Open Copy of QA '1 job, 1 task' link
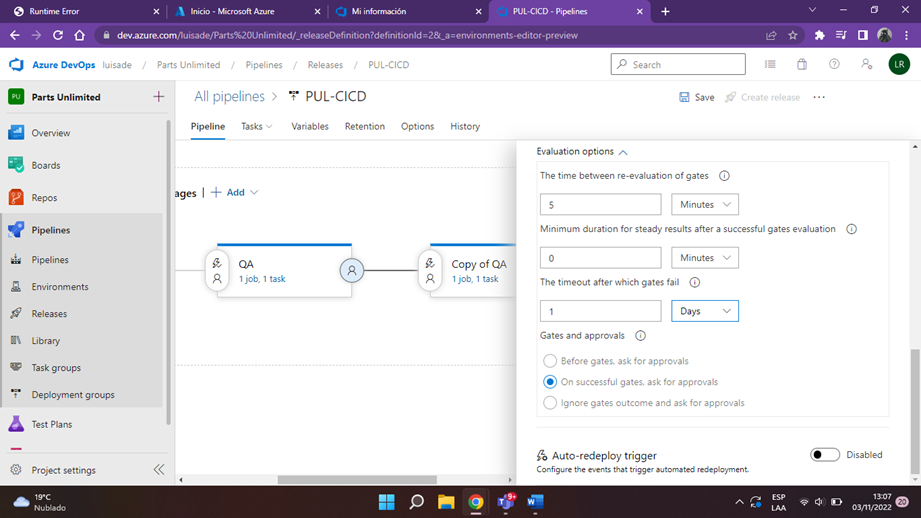Screen dimensions: 921x518 coord(475,279)
